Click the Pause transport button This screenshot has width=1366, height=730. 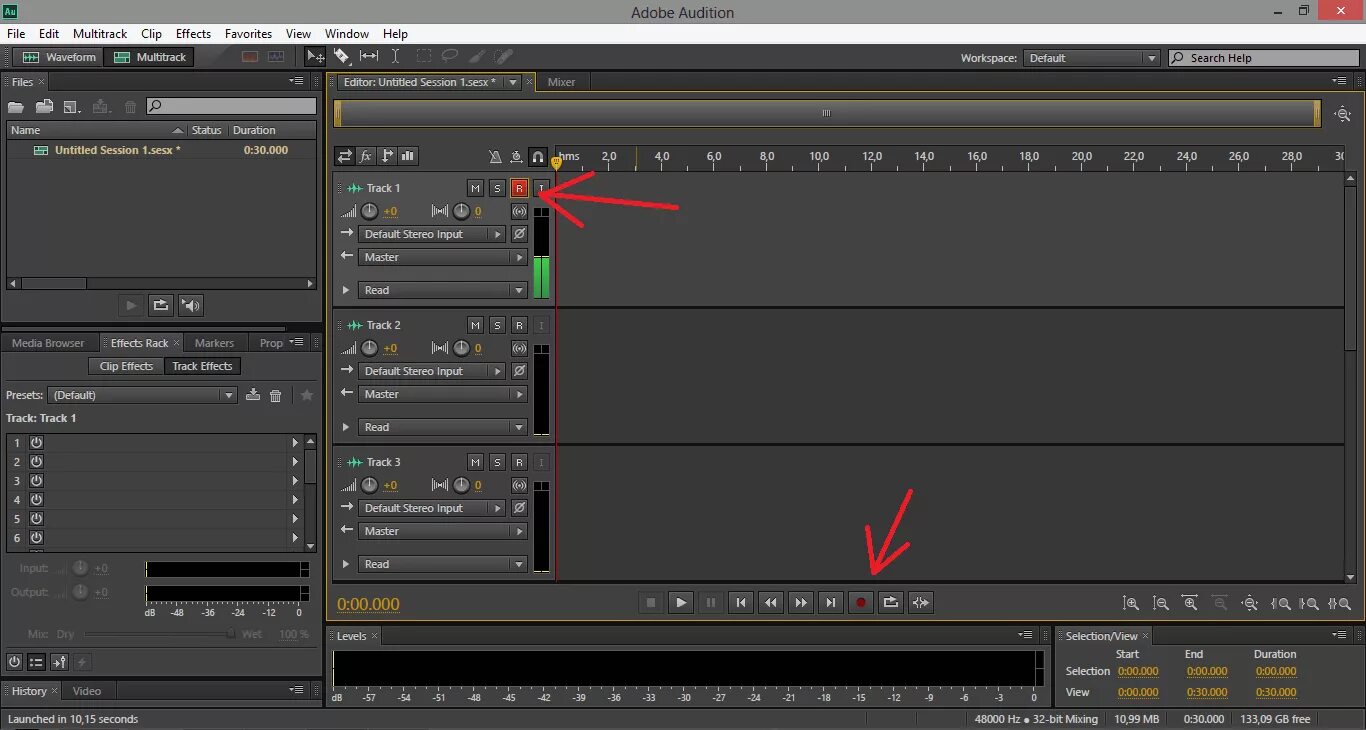711,602
